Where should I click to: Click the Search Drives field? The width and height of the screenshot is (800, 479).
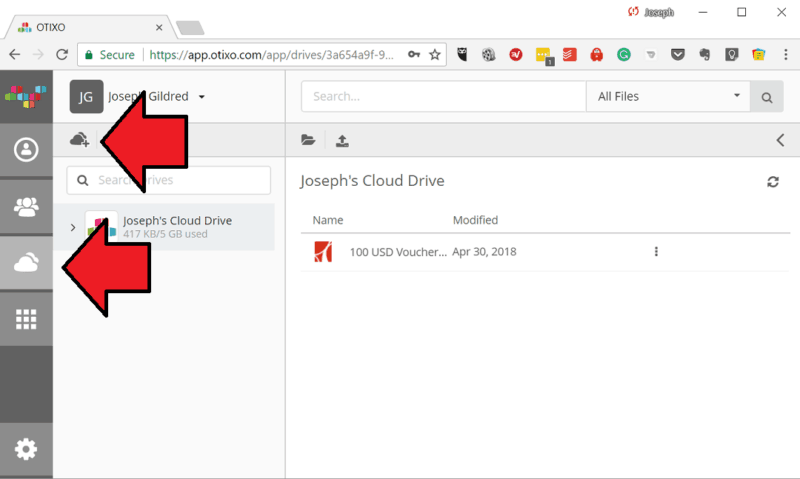click(x=168, y=180)
